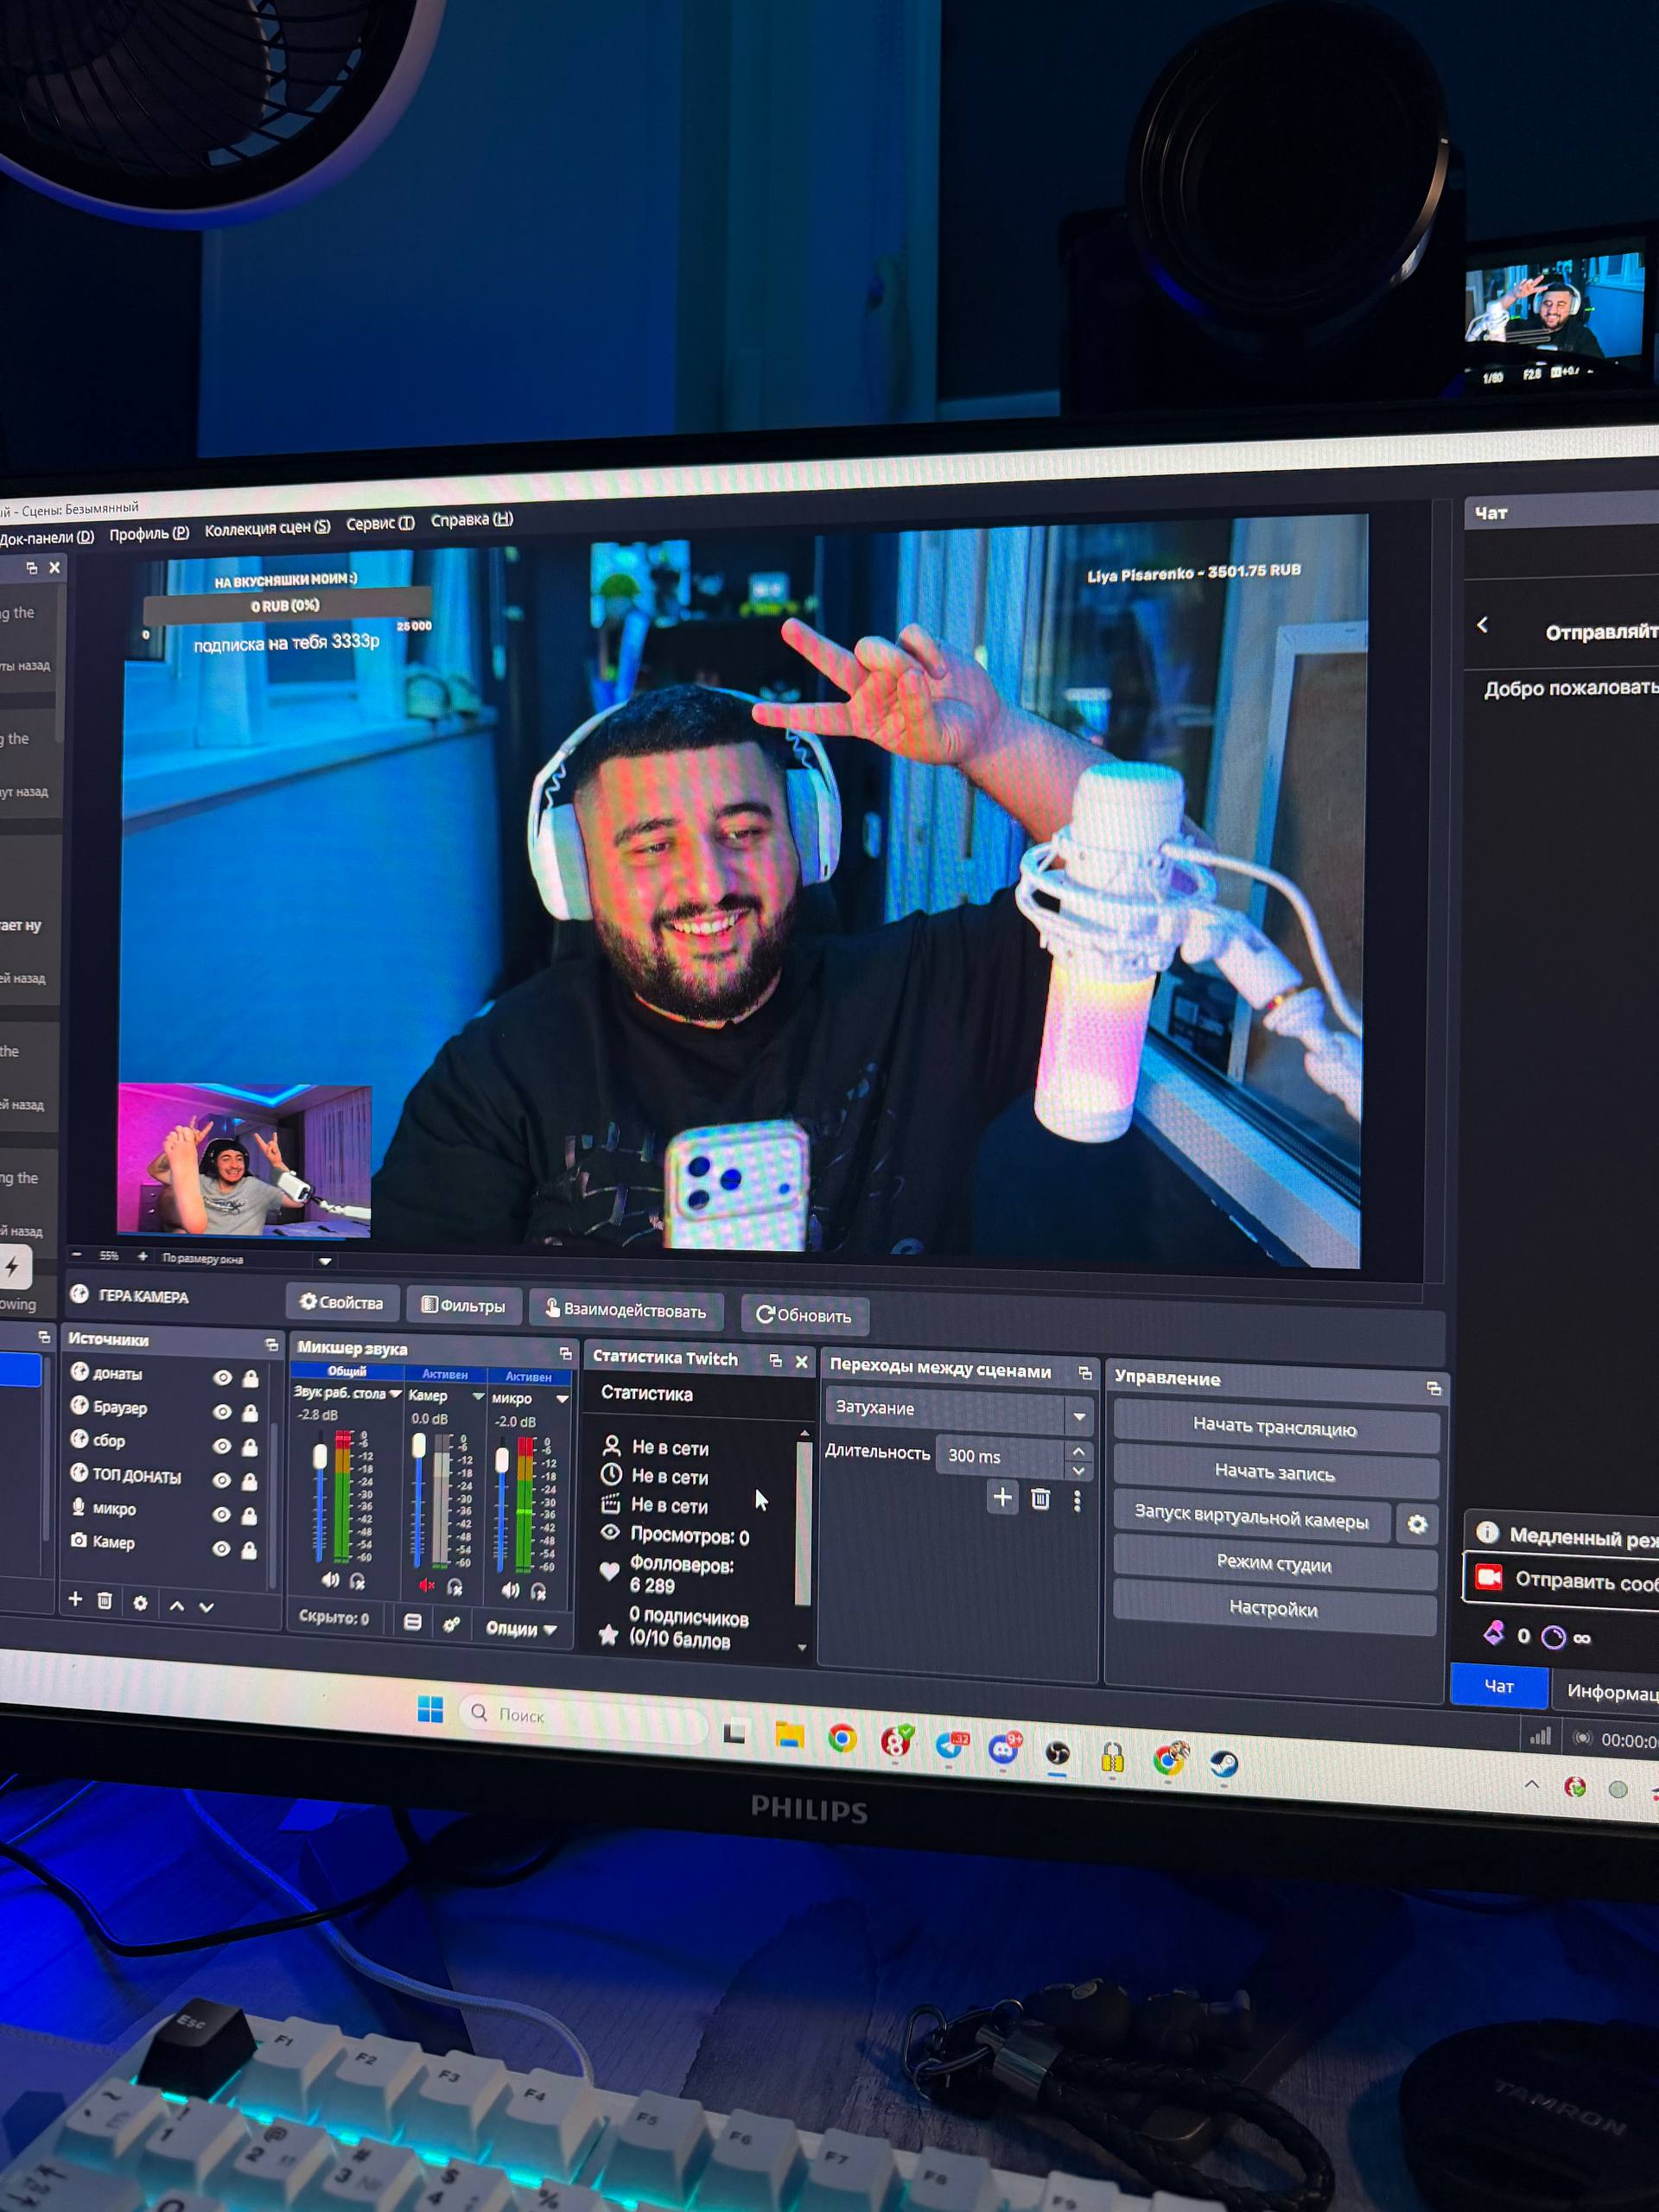The height and width of the screenshot is (2212, 1659).
Task: Undock the 'Микшер звука' panel
Action: tap(565, 1353)
